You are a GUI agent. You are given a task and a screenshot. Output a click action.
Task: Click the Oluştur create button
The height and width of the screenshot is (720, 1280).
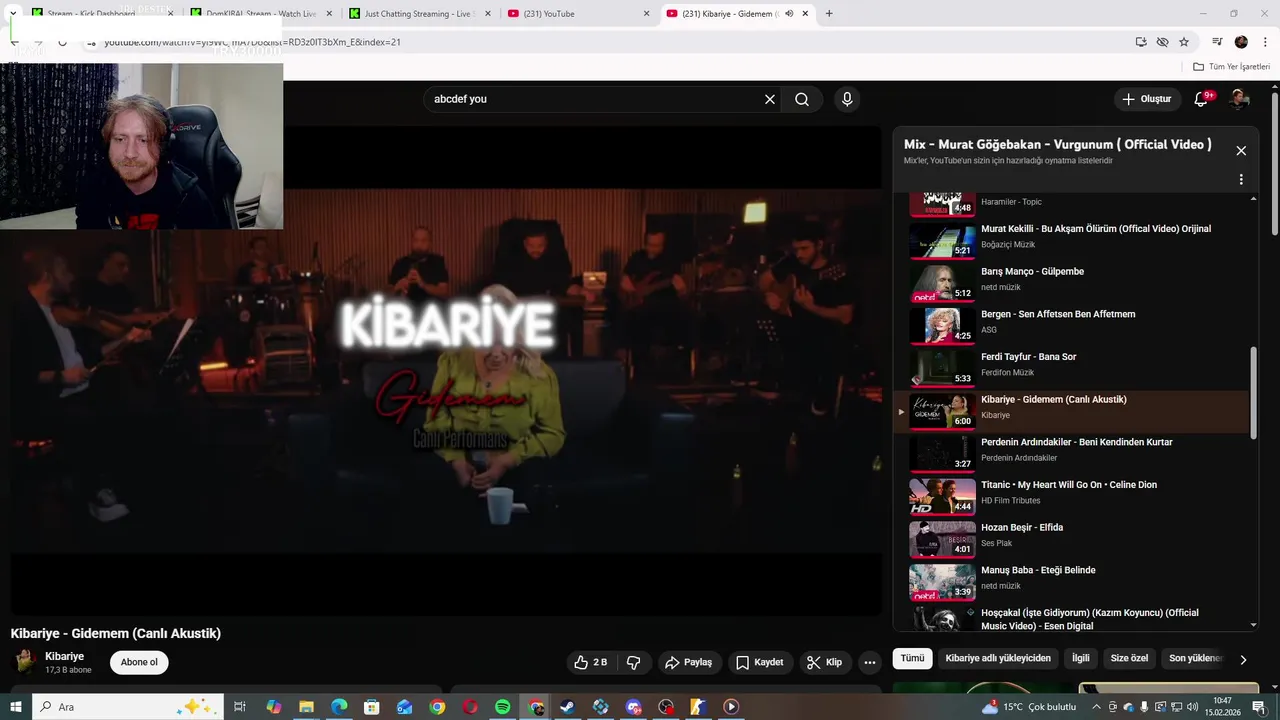(x=1146, y=99)
